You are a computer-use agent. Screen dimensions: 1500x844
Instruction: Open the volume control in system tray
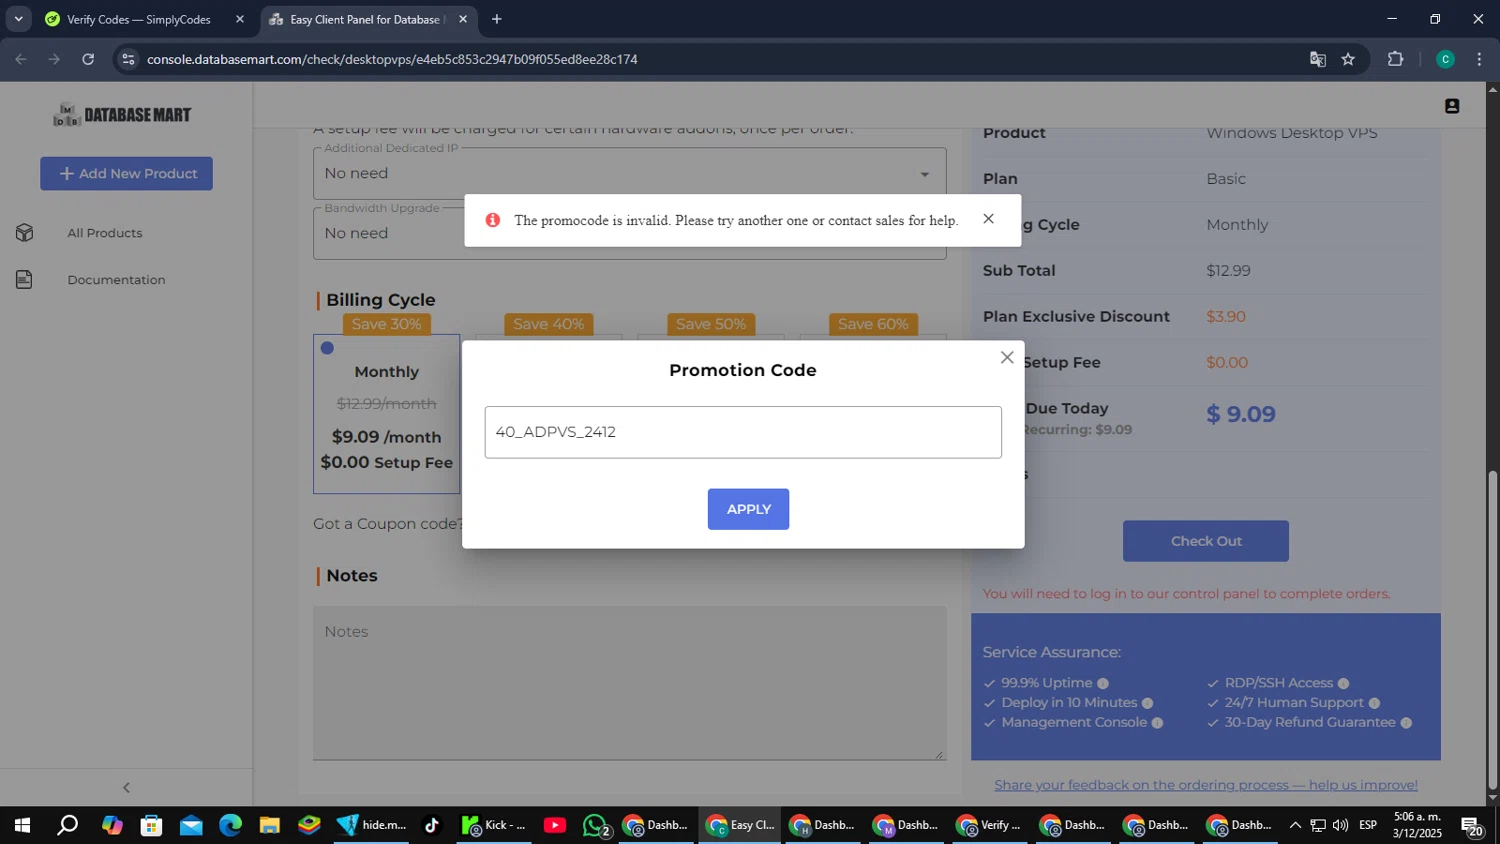[x=1340, y=825]
